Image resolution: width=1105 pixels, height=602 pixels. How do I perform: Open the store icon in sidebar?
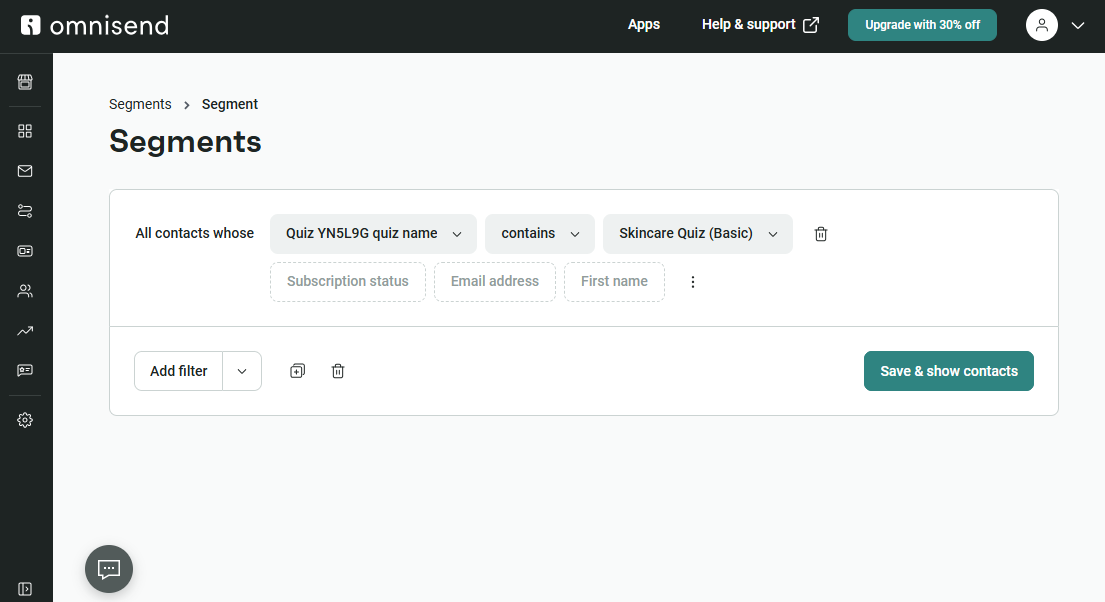pos(25,82)
